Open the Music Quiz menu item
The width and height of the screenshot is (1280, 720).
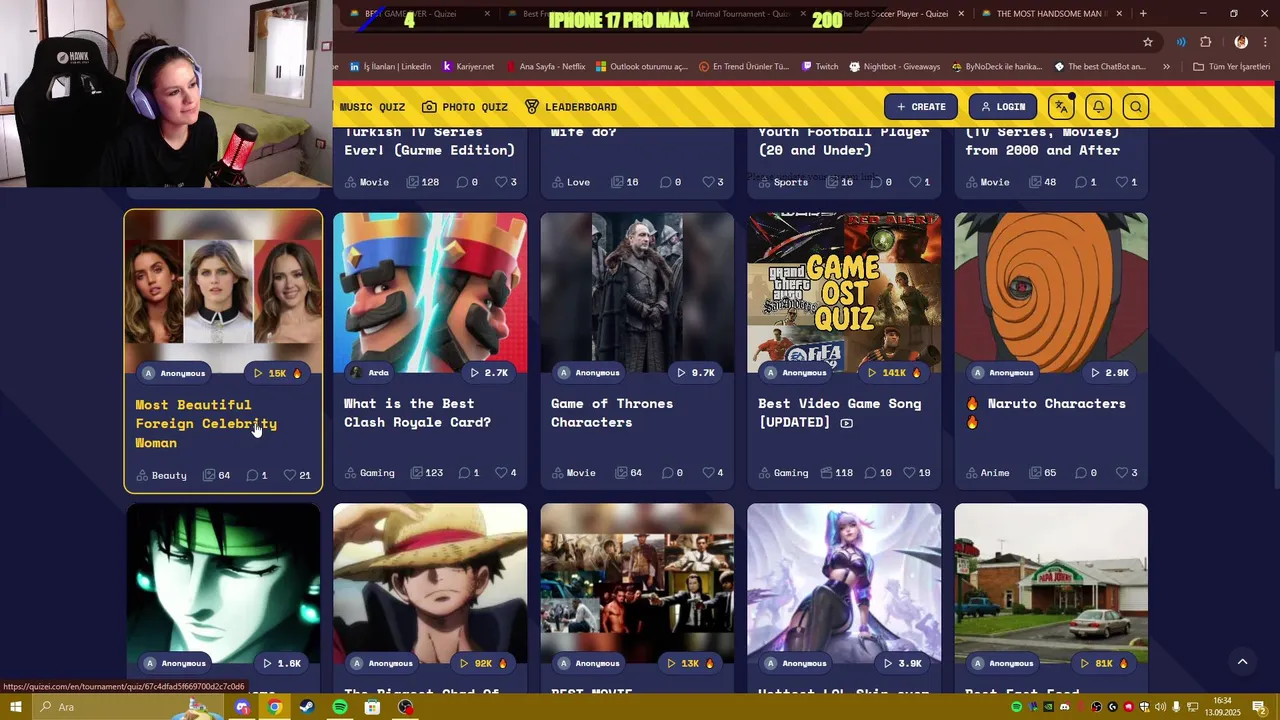[x=372, y=107]
